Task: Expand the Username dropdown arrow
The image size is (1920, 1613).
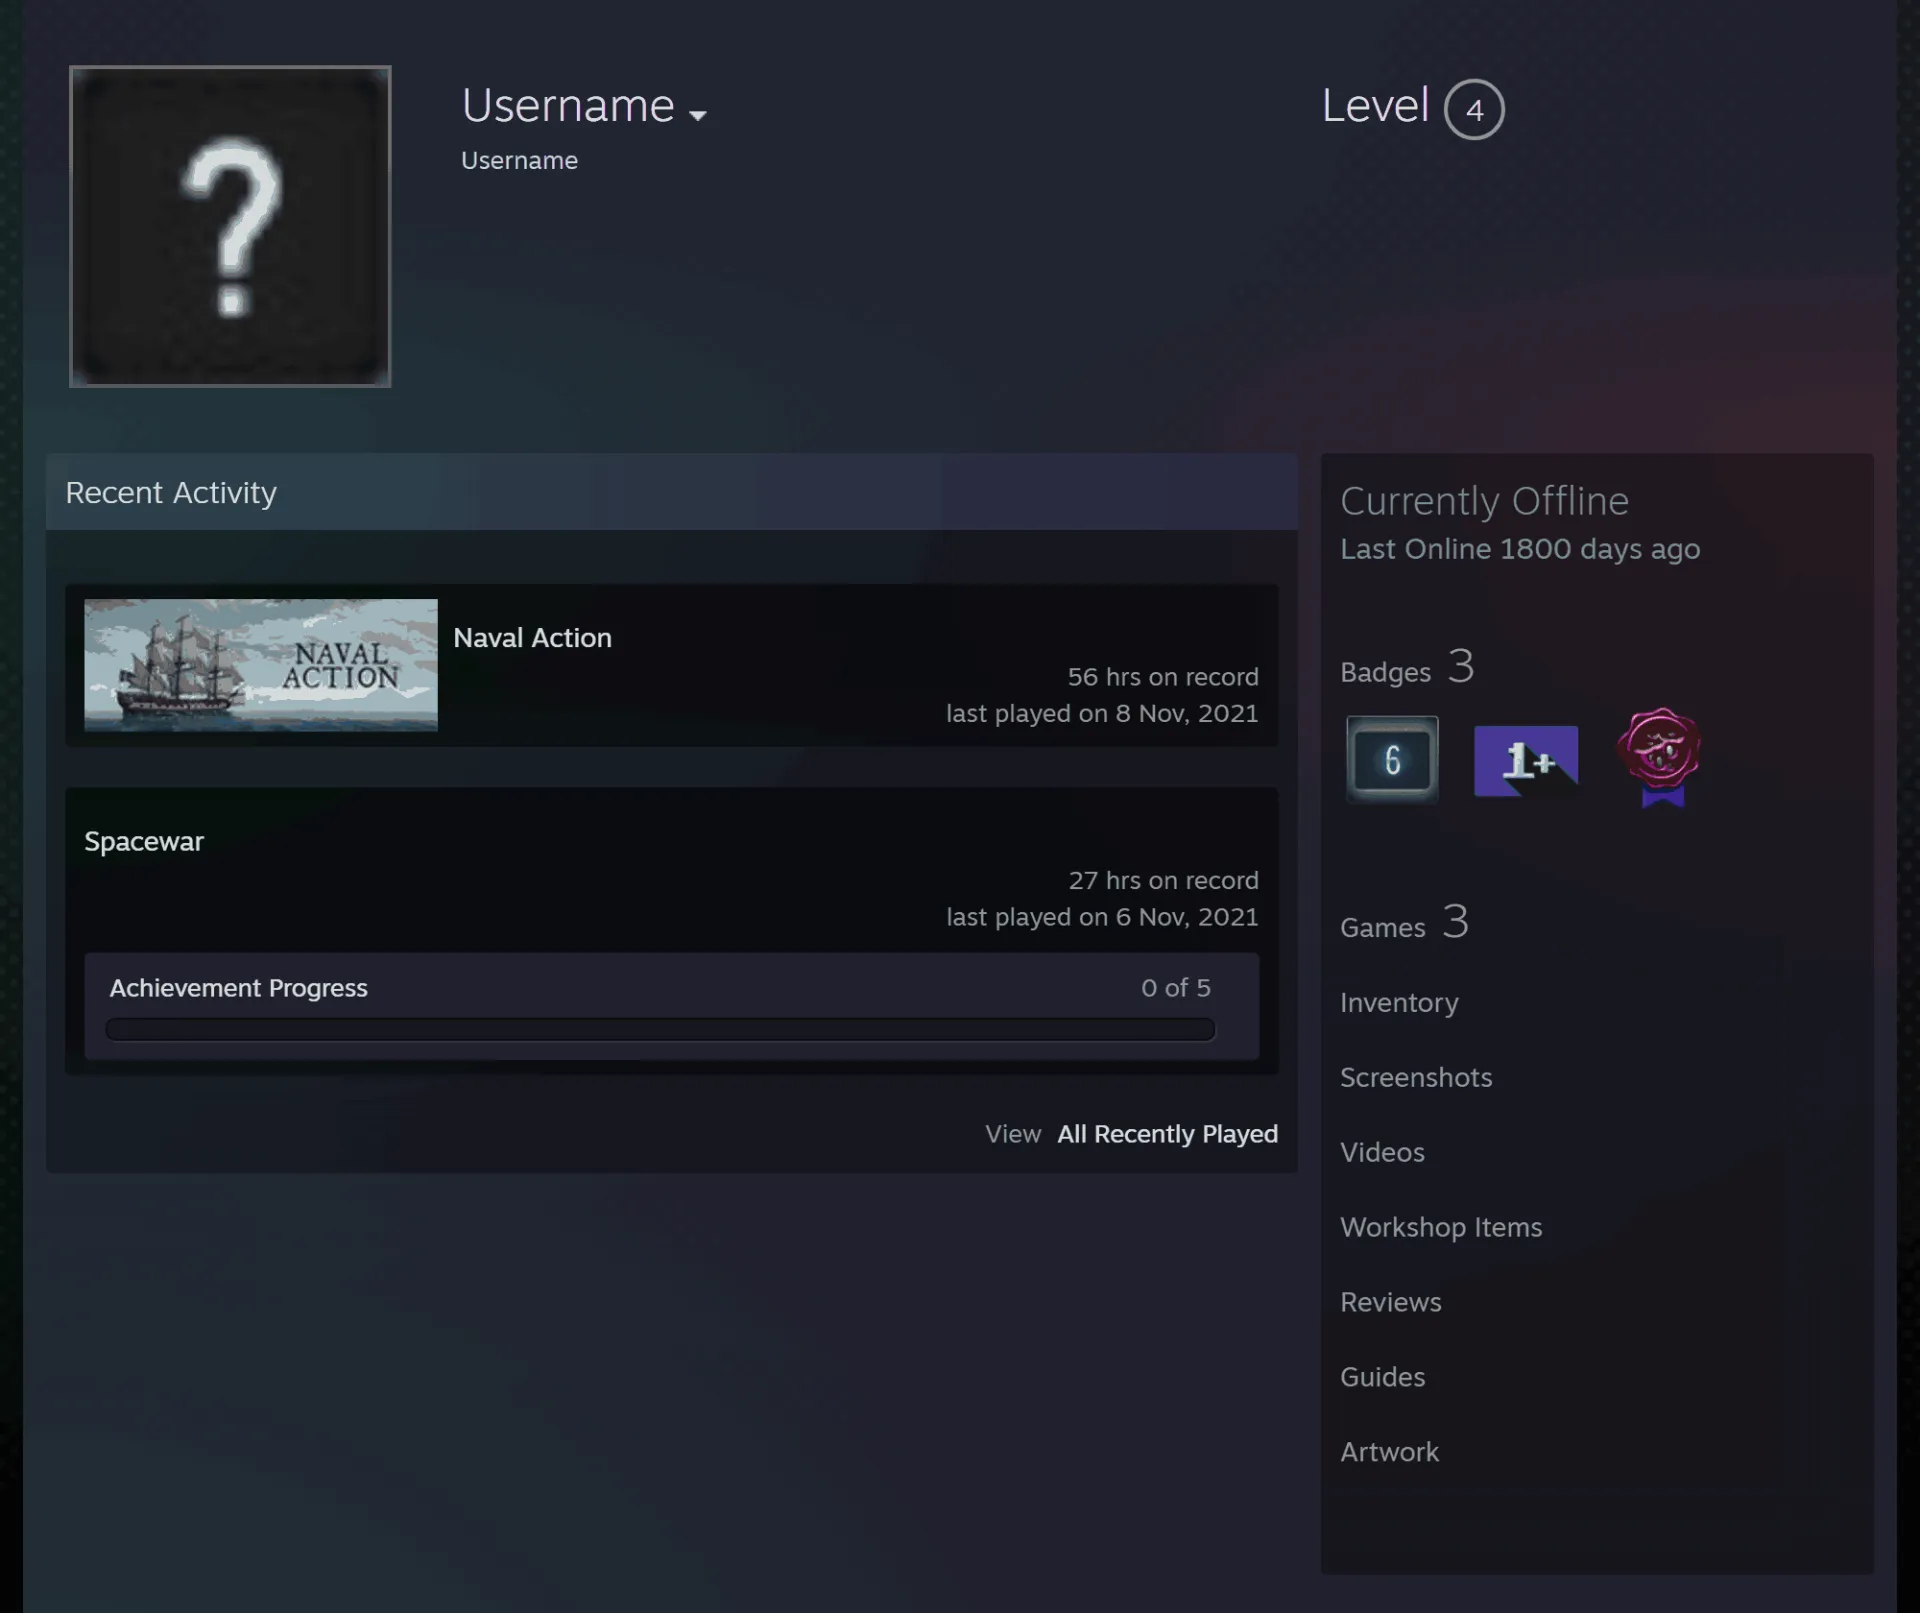Action: pyautogui.click(x=698, y=116)
